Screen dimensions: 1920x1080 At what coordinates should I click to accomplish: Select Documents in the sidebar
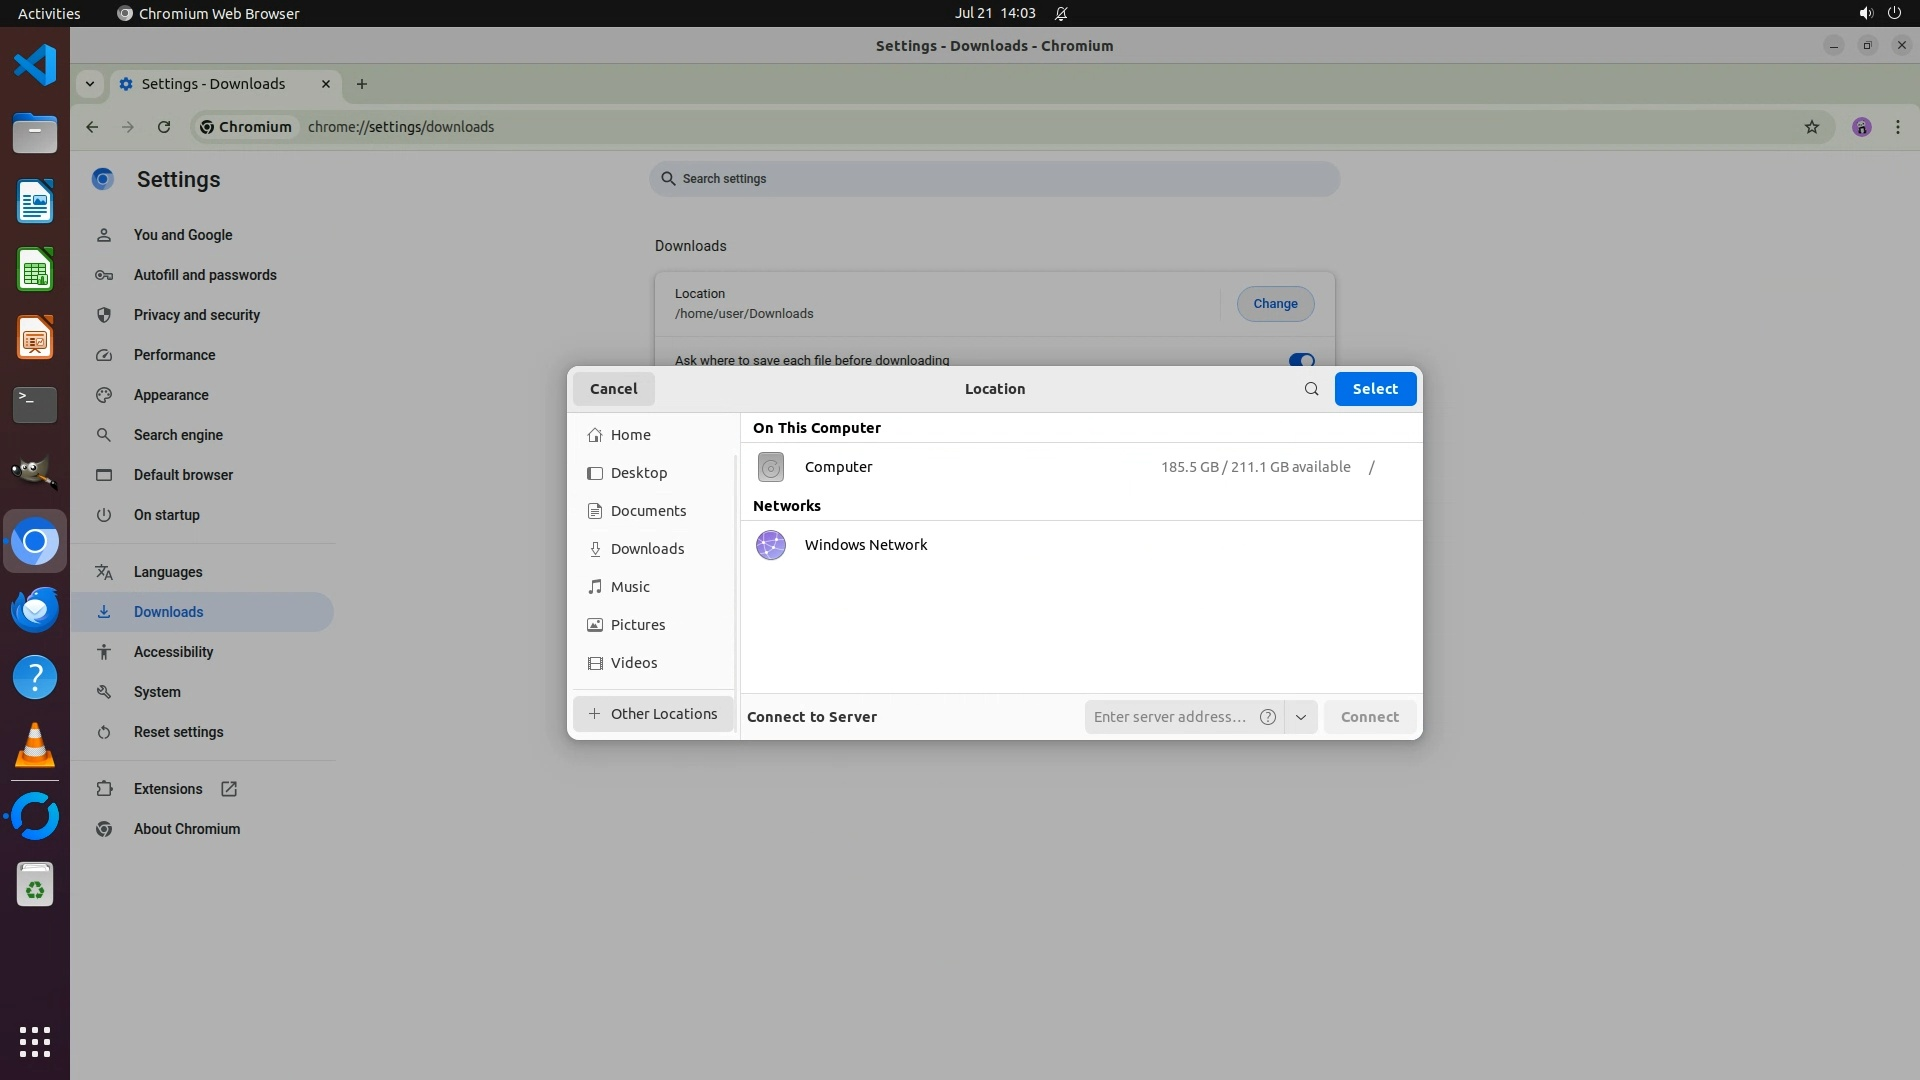point(648,511)
